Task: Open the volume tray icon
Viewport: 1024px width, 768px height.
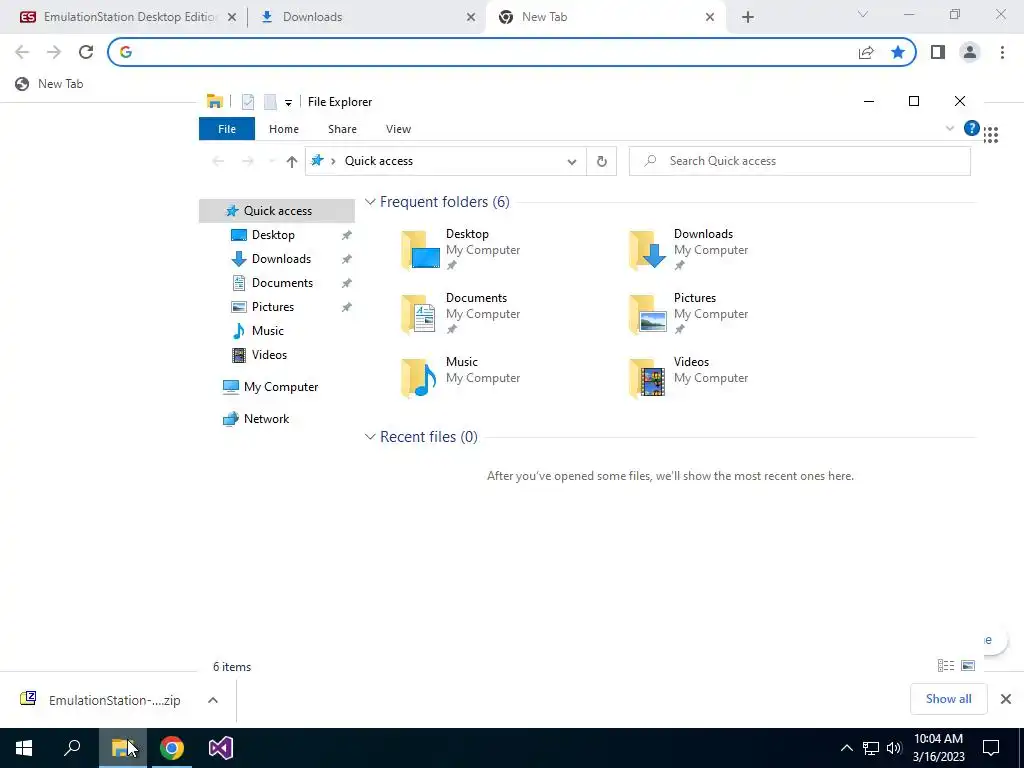Action: pyautogui.click(x=894, y=748)
